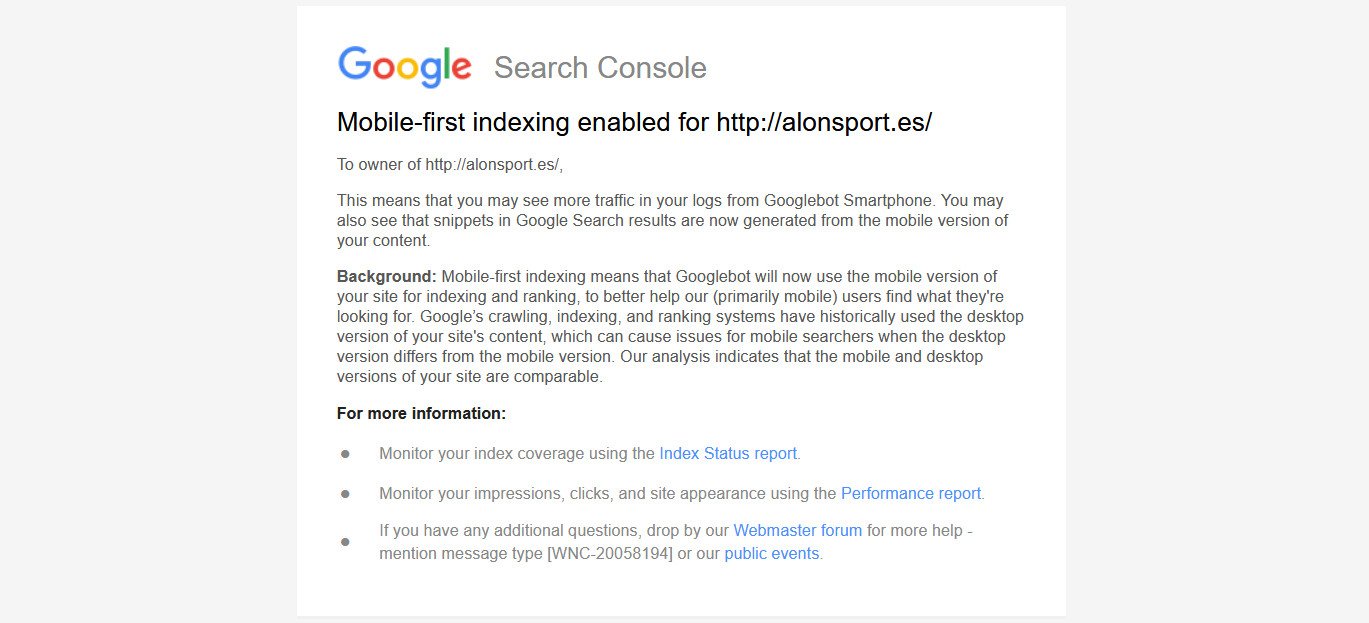Click the "For more information:" heading
Image resolution: width=1369 pixels, height=623 pixels.
coord(421,413)
